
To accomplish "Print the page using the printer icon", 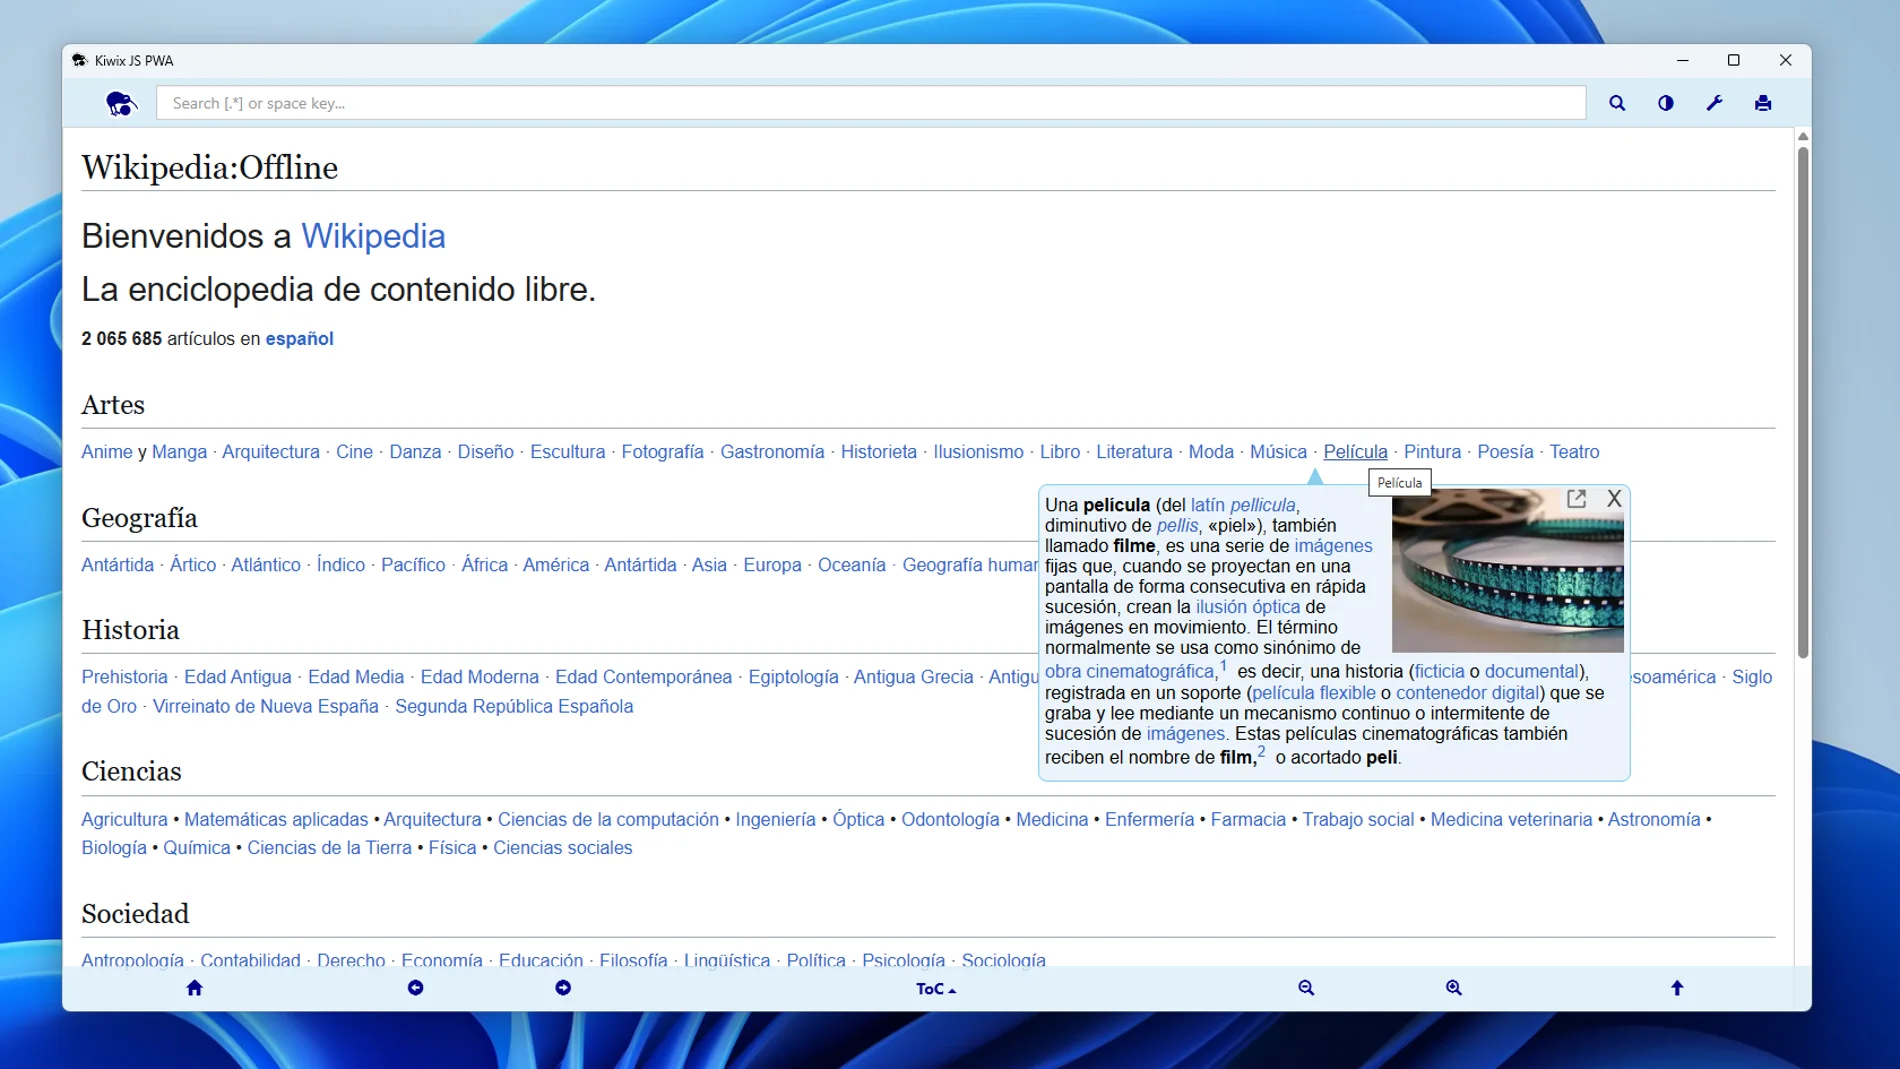I will point(1764,103).
